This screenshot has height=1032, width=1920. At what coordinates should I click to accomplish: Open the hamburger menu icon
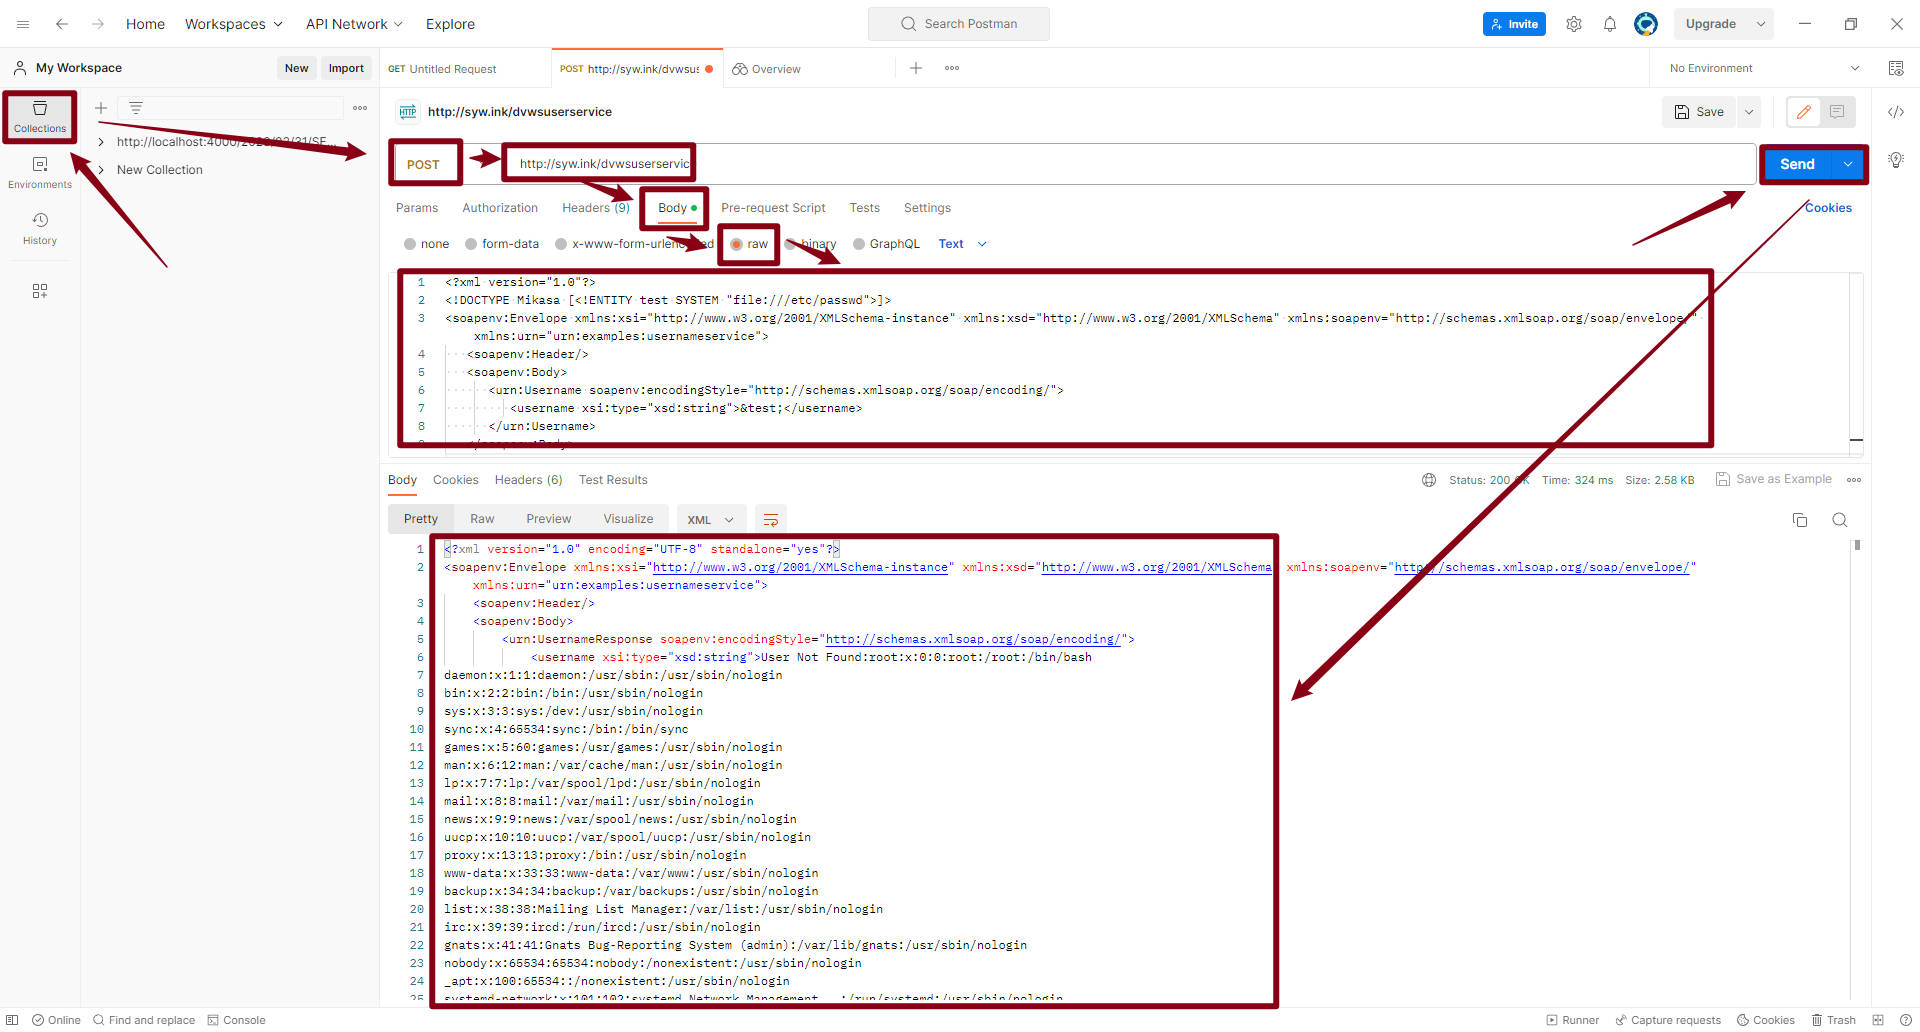click(23, 24)
